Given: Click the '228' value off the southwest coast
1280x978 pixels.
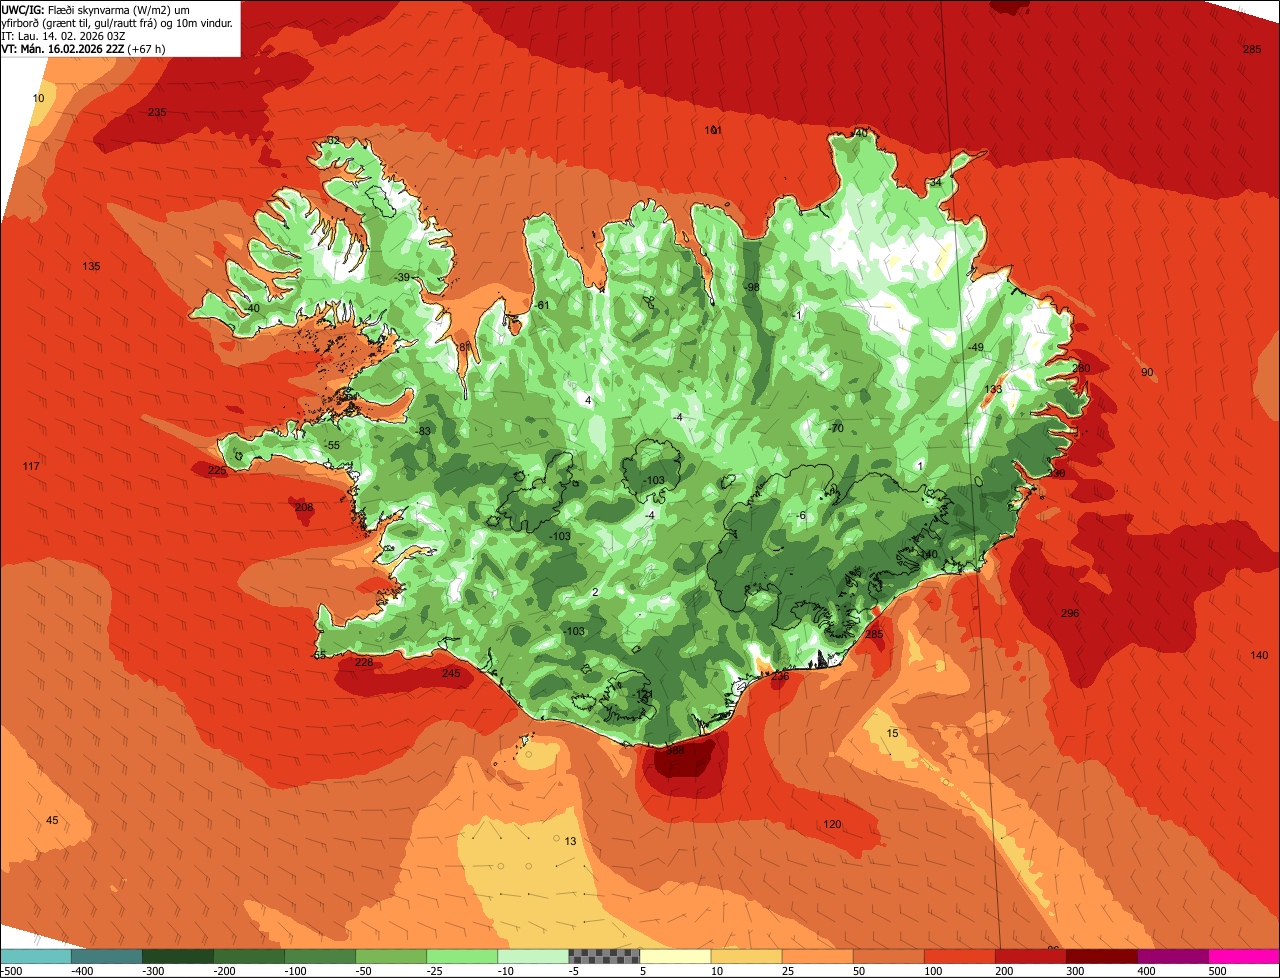Looking at the screenshot, I should [364, 662].
